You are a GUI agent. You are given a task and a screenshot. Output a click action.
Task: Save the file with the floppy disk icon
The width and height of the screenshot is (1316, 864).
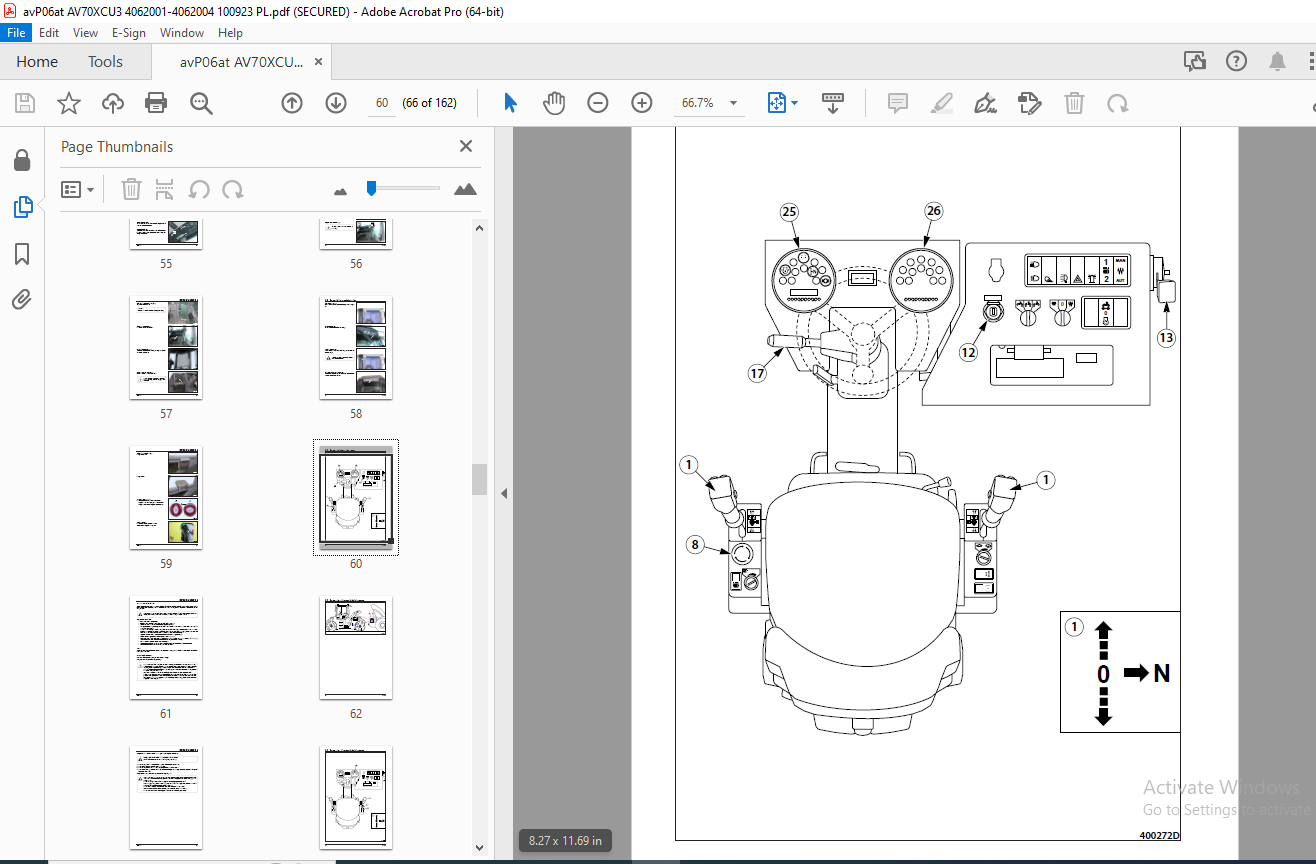pyautogui.click(x=25, y=103)
